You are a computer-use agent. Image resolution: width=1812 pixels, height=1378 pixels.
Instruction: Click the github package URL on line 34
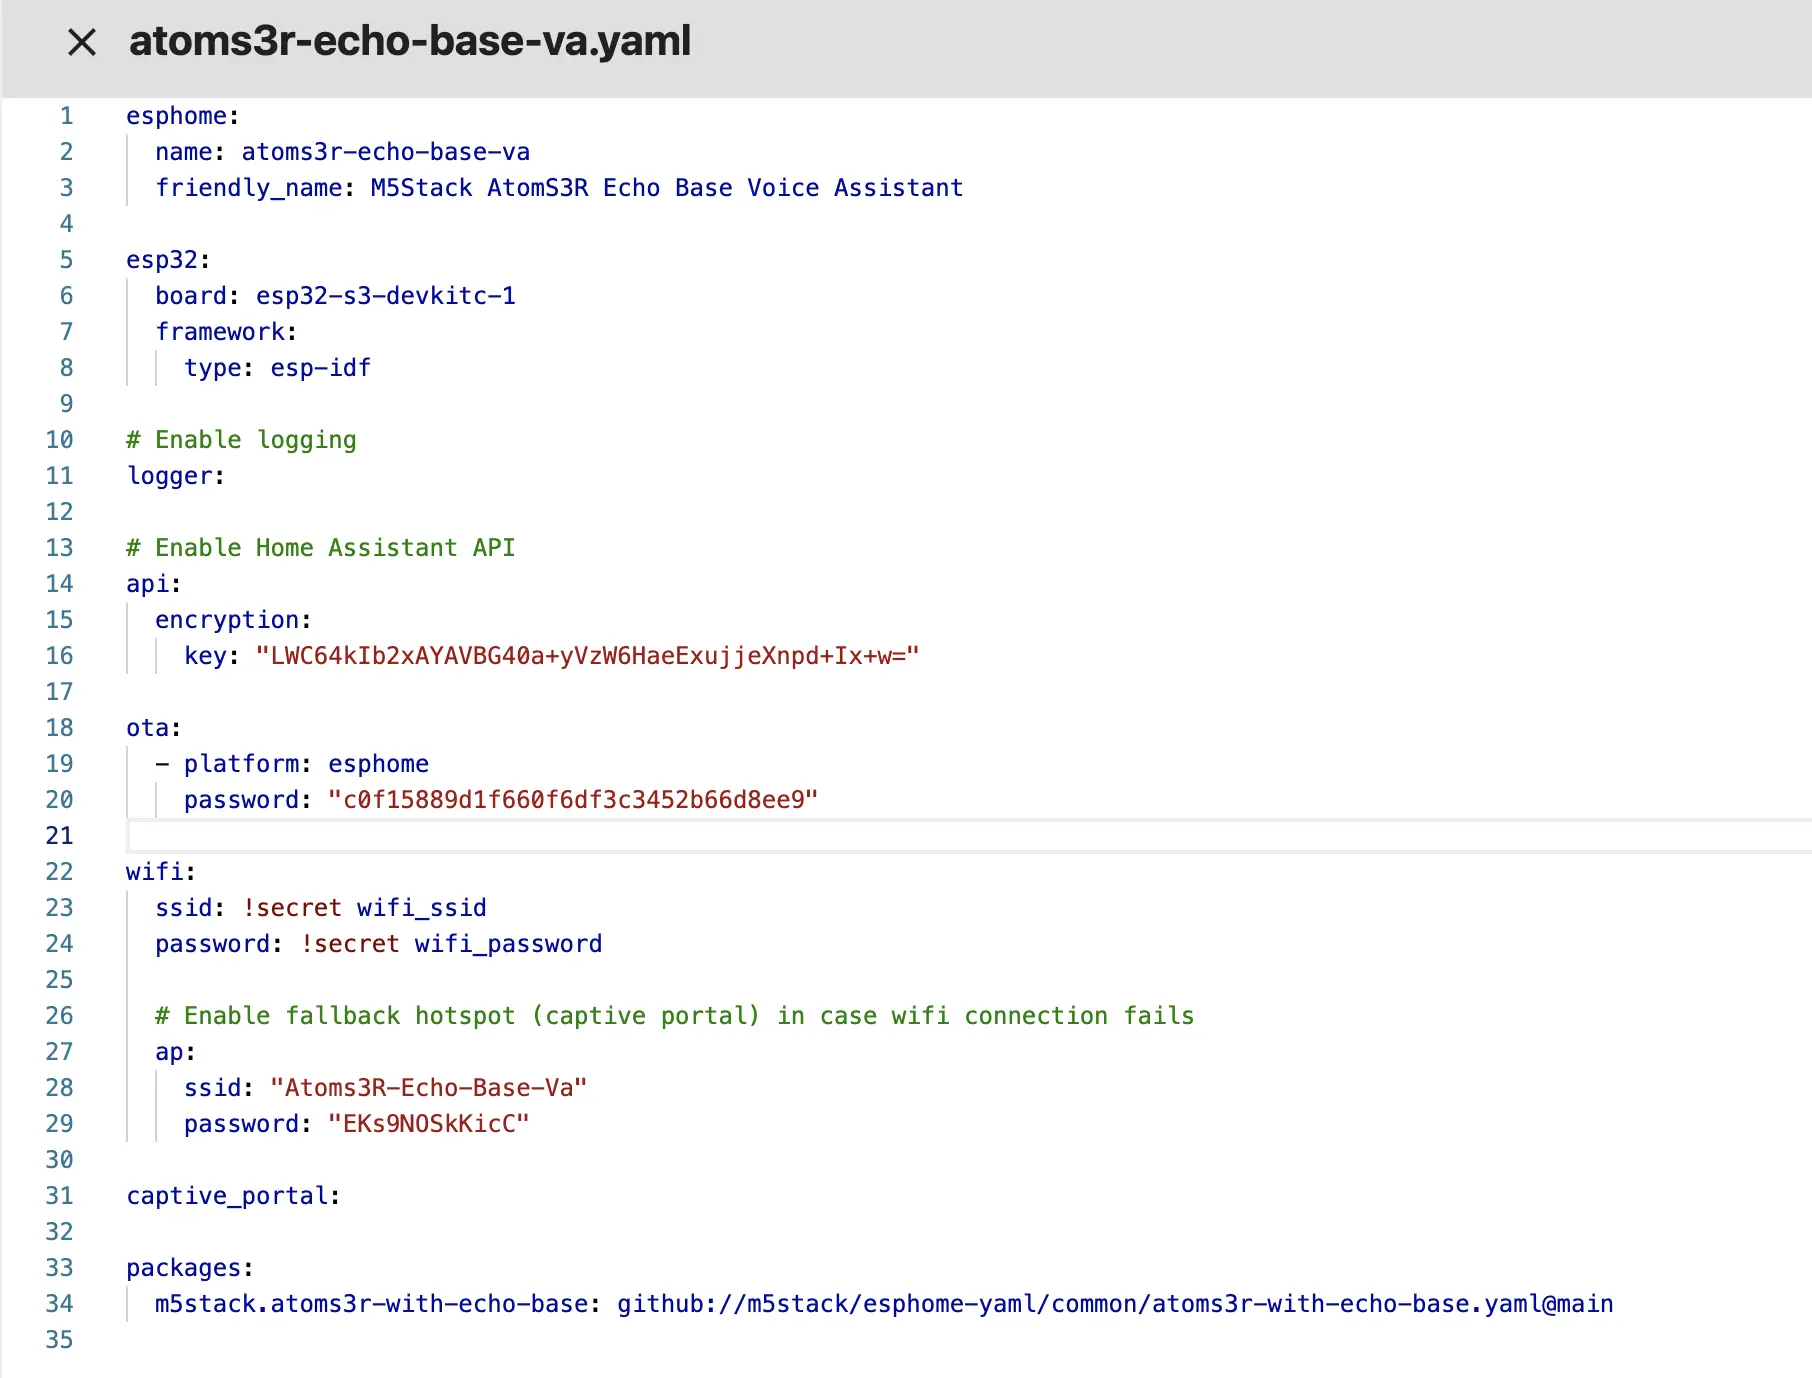click(1114, 1304)
